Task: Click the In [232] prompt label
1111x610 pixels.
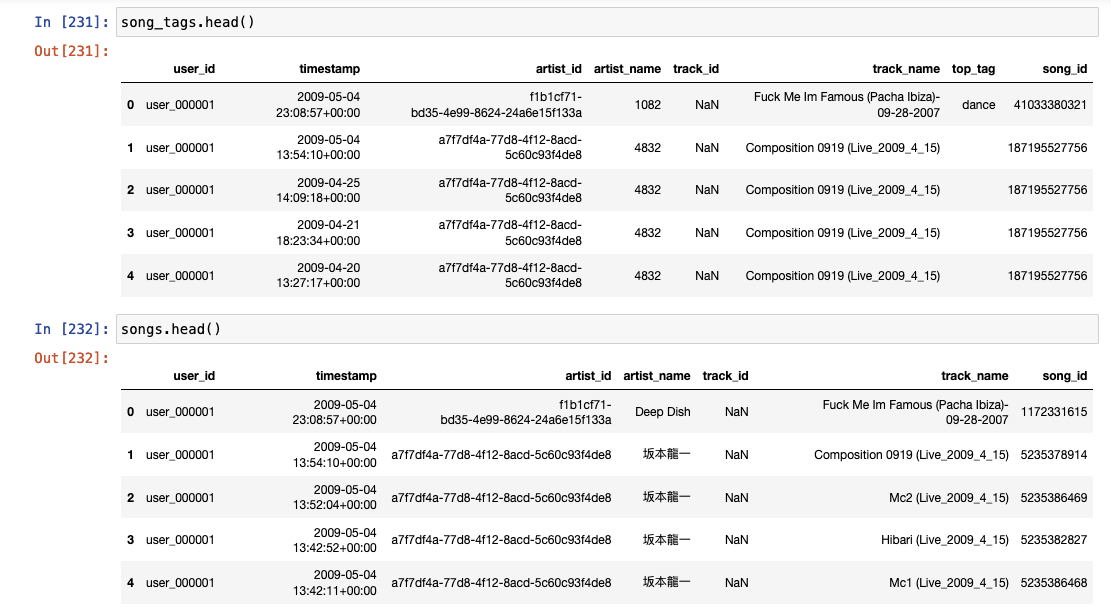Action: [x=72, y=329]
